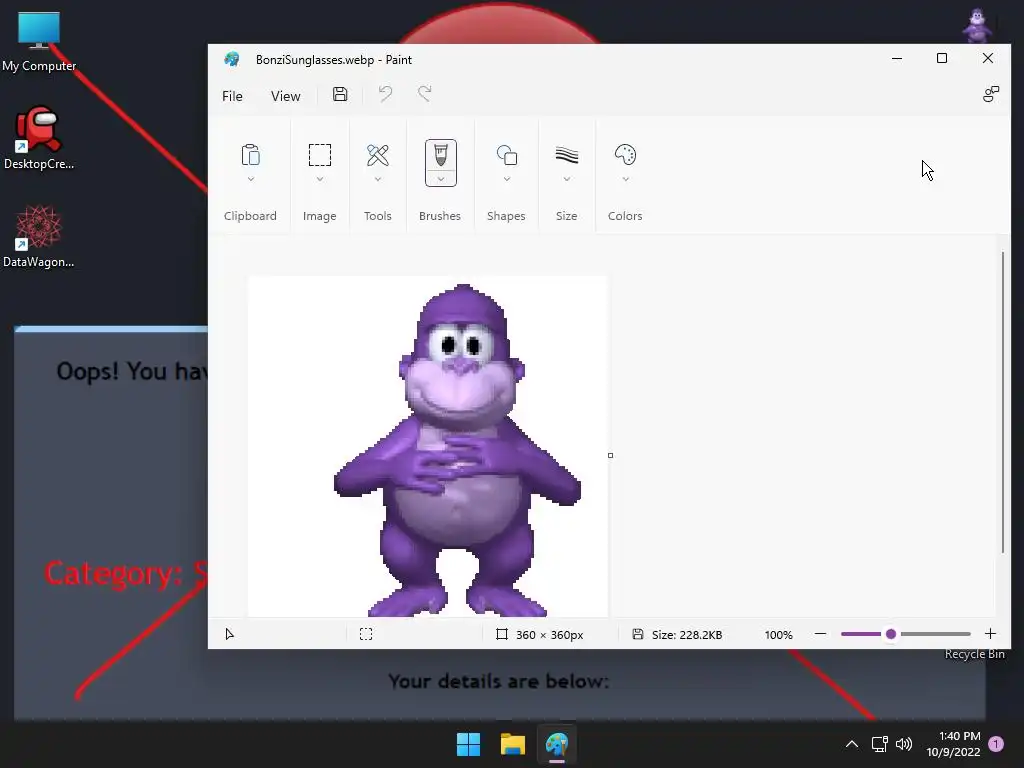Open the Tools pencil-and-brush icon
Viewport: 1024px width, 768px height.
point(377,155)
